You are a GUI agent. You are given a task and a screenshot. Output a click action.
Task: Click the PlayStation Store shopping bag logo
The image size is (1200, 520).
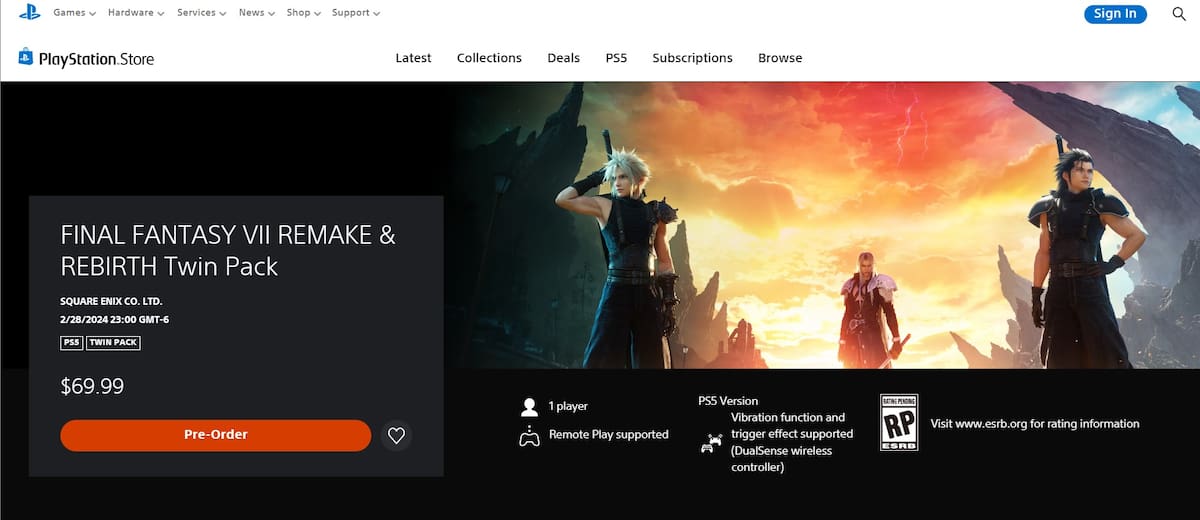(26, 58)
